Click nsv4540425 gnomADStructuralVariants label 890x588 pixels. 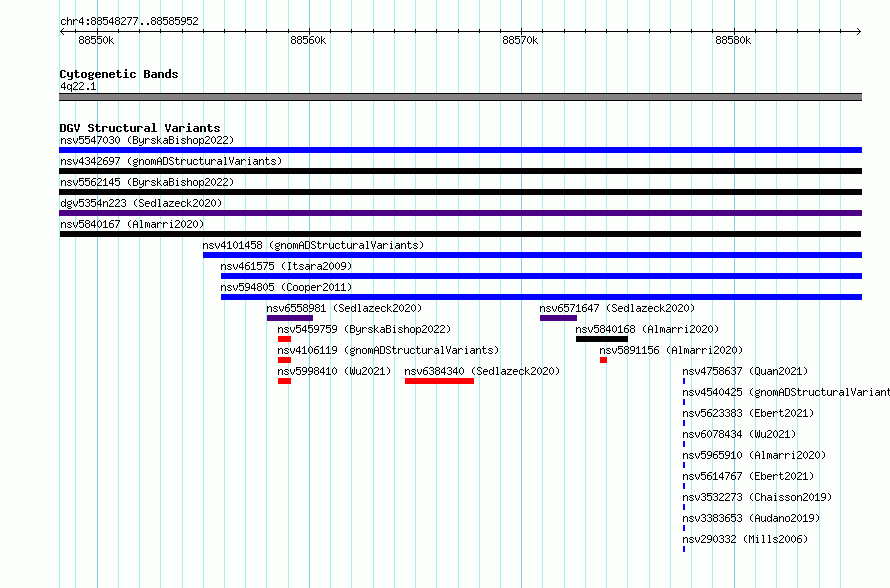click(x=786, y=392)
